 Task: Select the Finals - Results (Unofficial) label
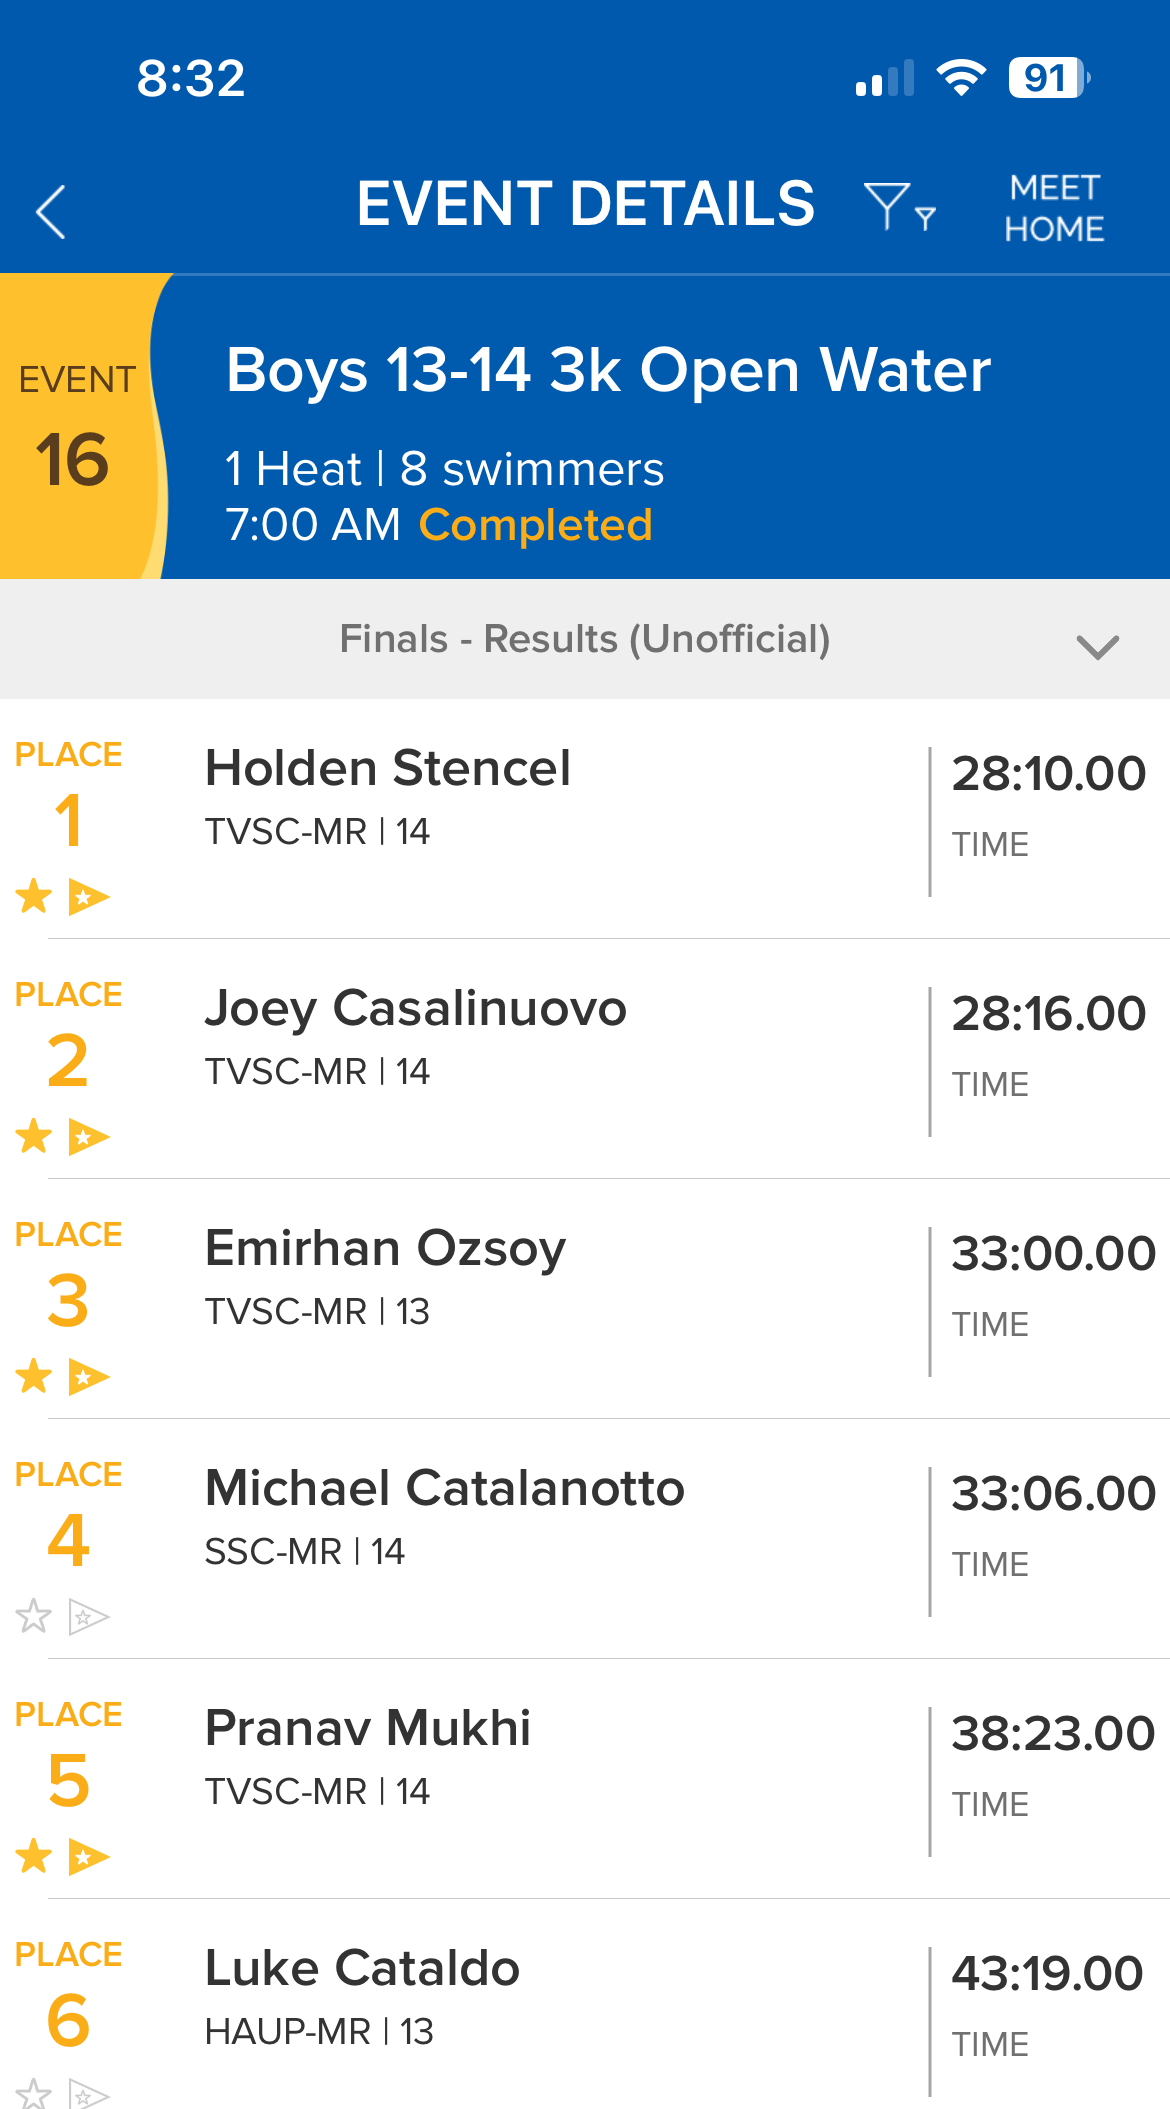585,639
